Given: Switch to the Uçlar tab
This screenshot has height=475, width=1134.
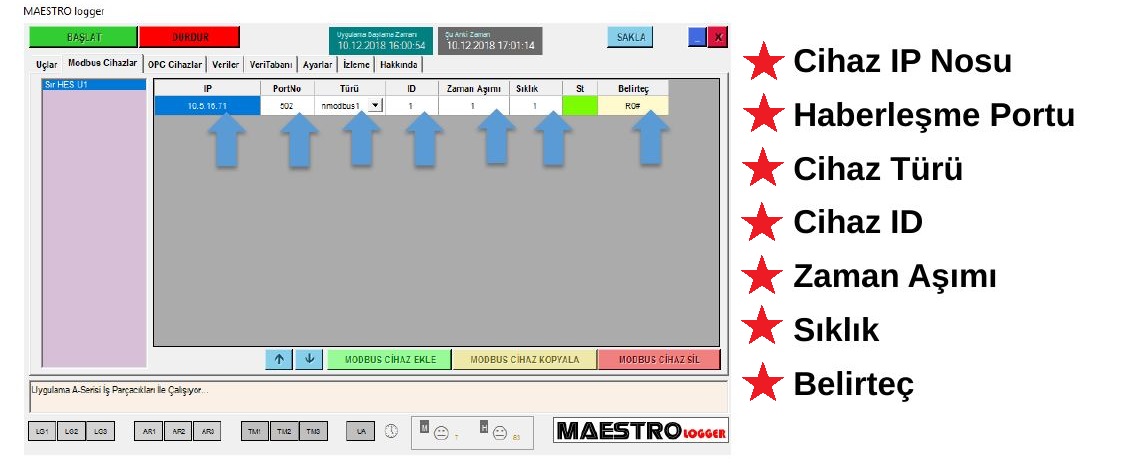Looking at the screenshot, I should (46, 64).
